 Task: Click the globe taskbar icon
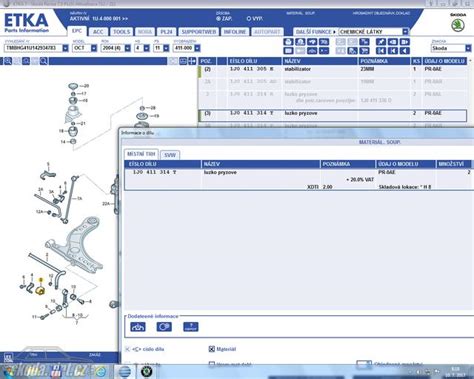(125, 371)
